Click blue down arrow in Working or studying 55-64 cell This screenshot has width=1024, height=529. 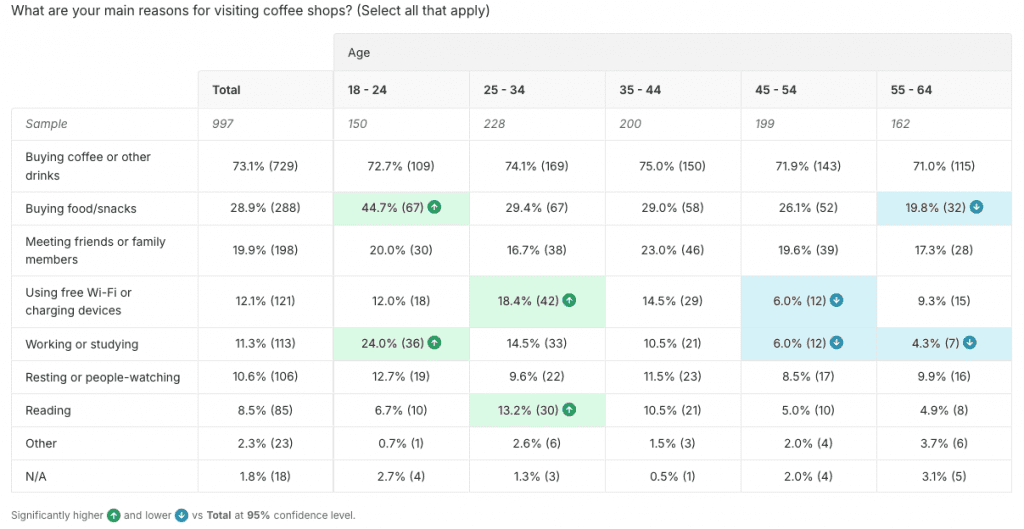tap(968, 343)
